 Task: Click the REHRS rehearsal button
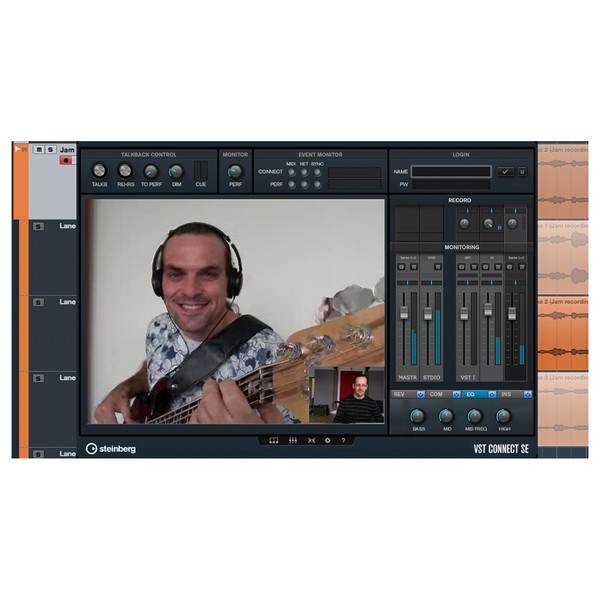pos(125,171)
